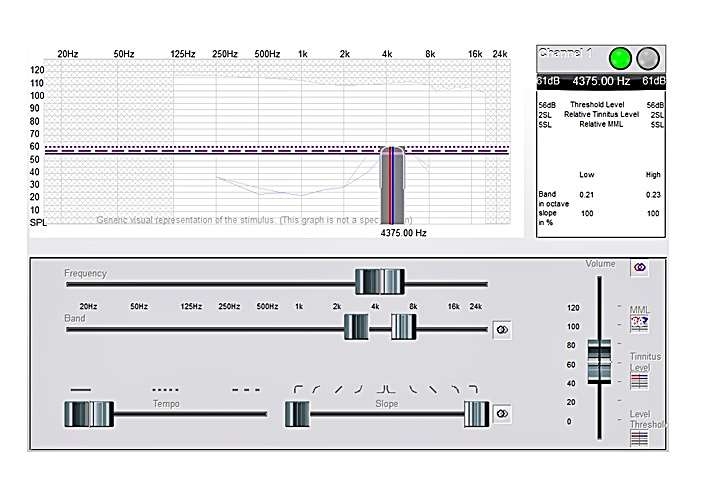Select the dashed tempo pattern
Screen dimensions: 708x492
246,389
